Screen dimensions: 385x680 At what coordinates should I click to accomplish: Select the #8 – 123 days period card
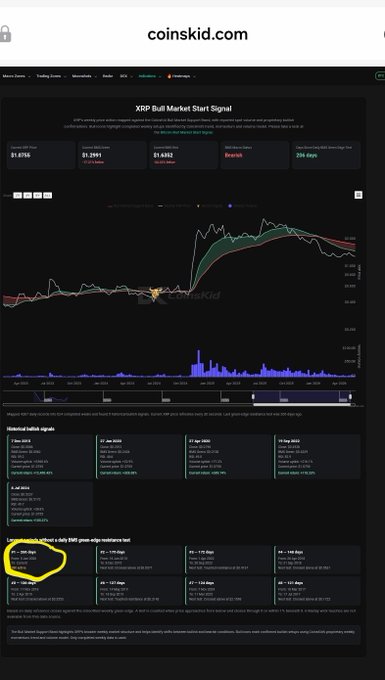[317, 591]
